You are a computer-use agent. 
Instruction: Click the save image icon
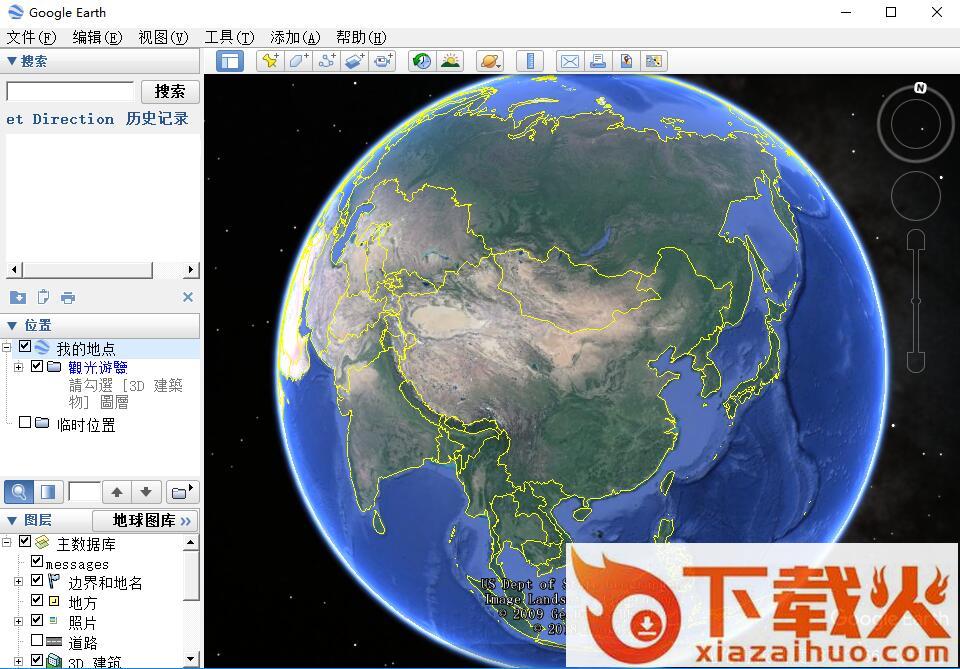[626, 61]
